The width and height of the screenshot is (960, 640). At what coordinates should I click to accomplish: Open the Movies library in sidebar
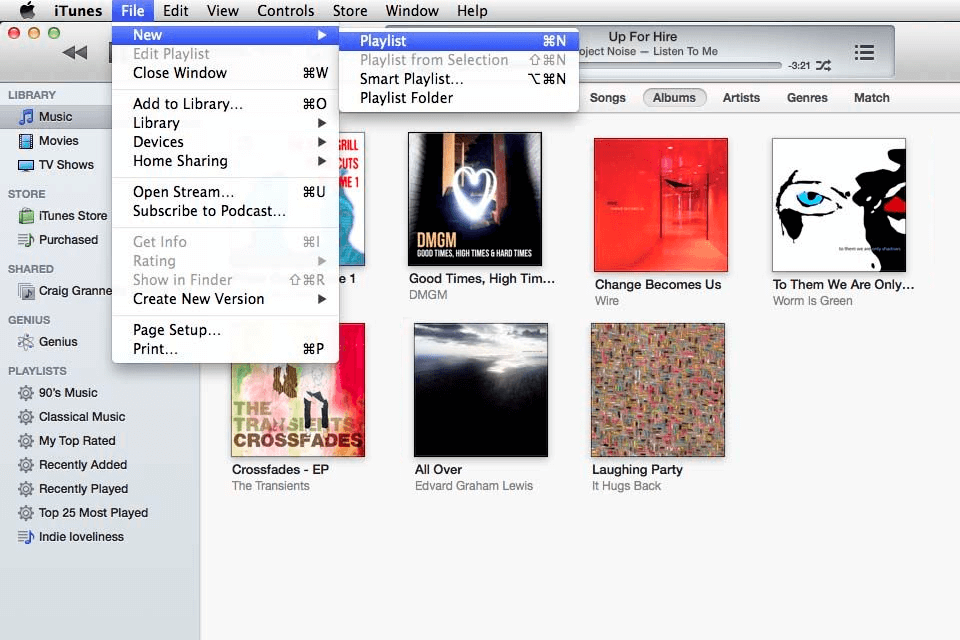[58, 141]
